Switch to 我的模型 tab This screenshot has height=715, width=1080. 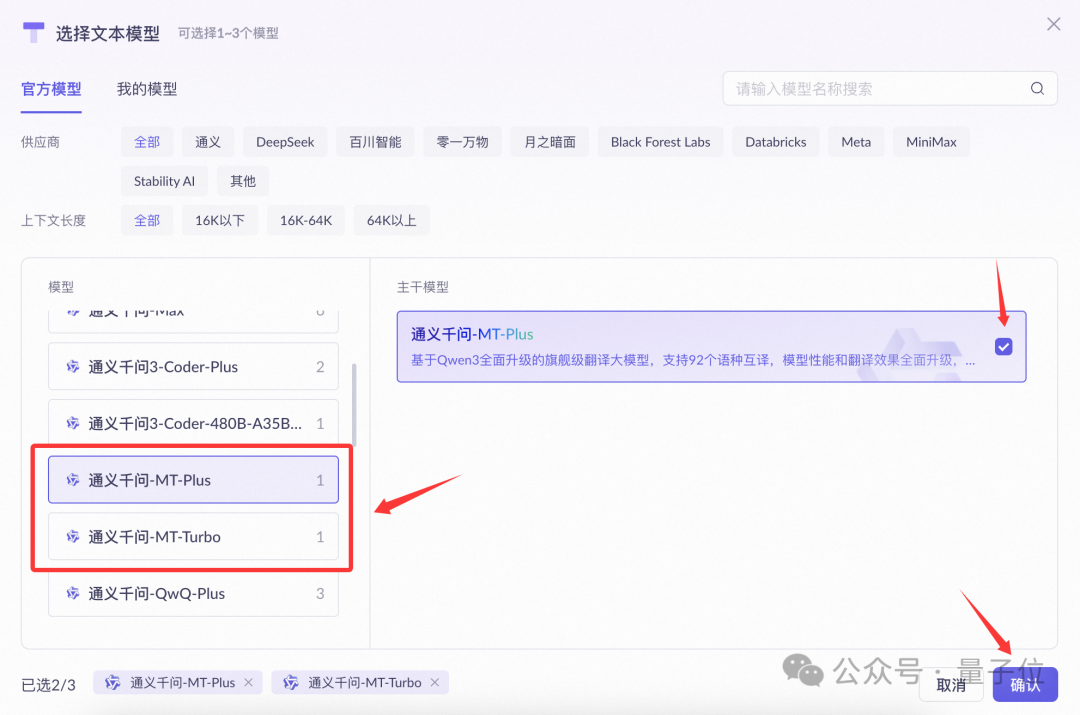147,89
